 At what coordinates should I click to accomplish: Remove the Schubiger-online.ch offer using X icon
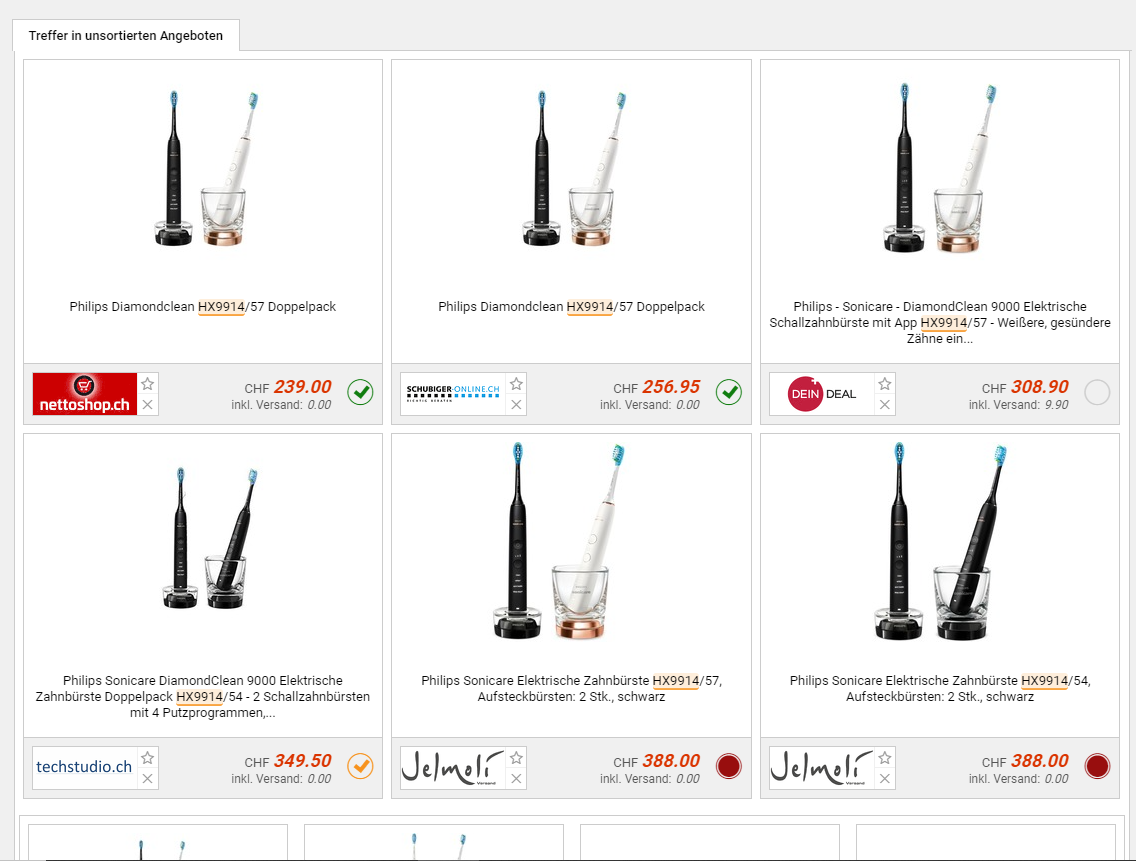point(516,404)
